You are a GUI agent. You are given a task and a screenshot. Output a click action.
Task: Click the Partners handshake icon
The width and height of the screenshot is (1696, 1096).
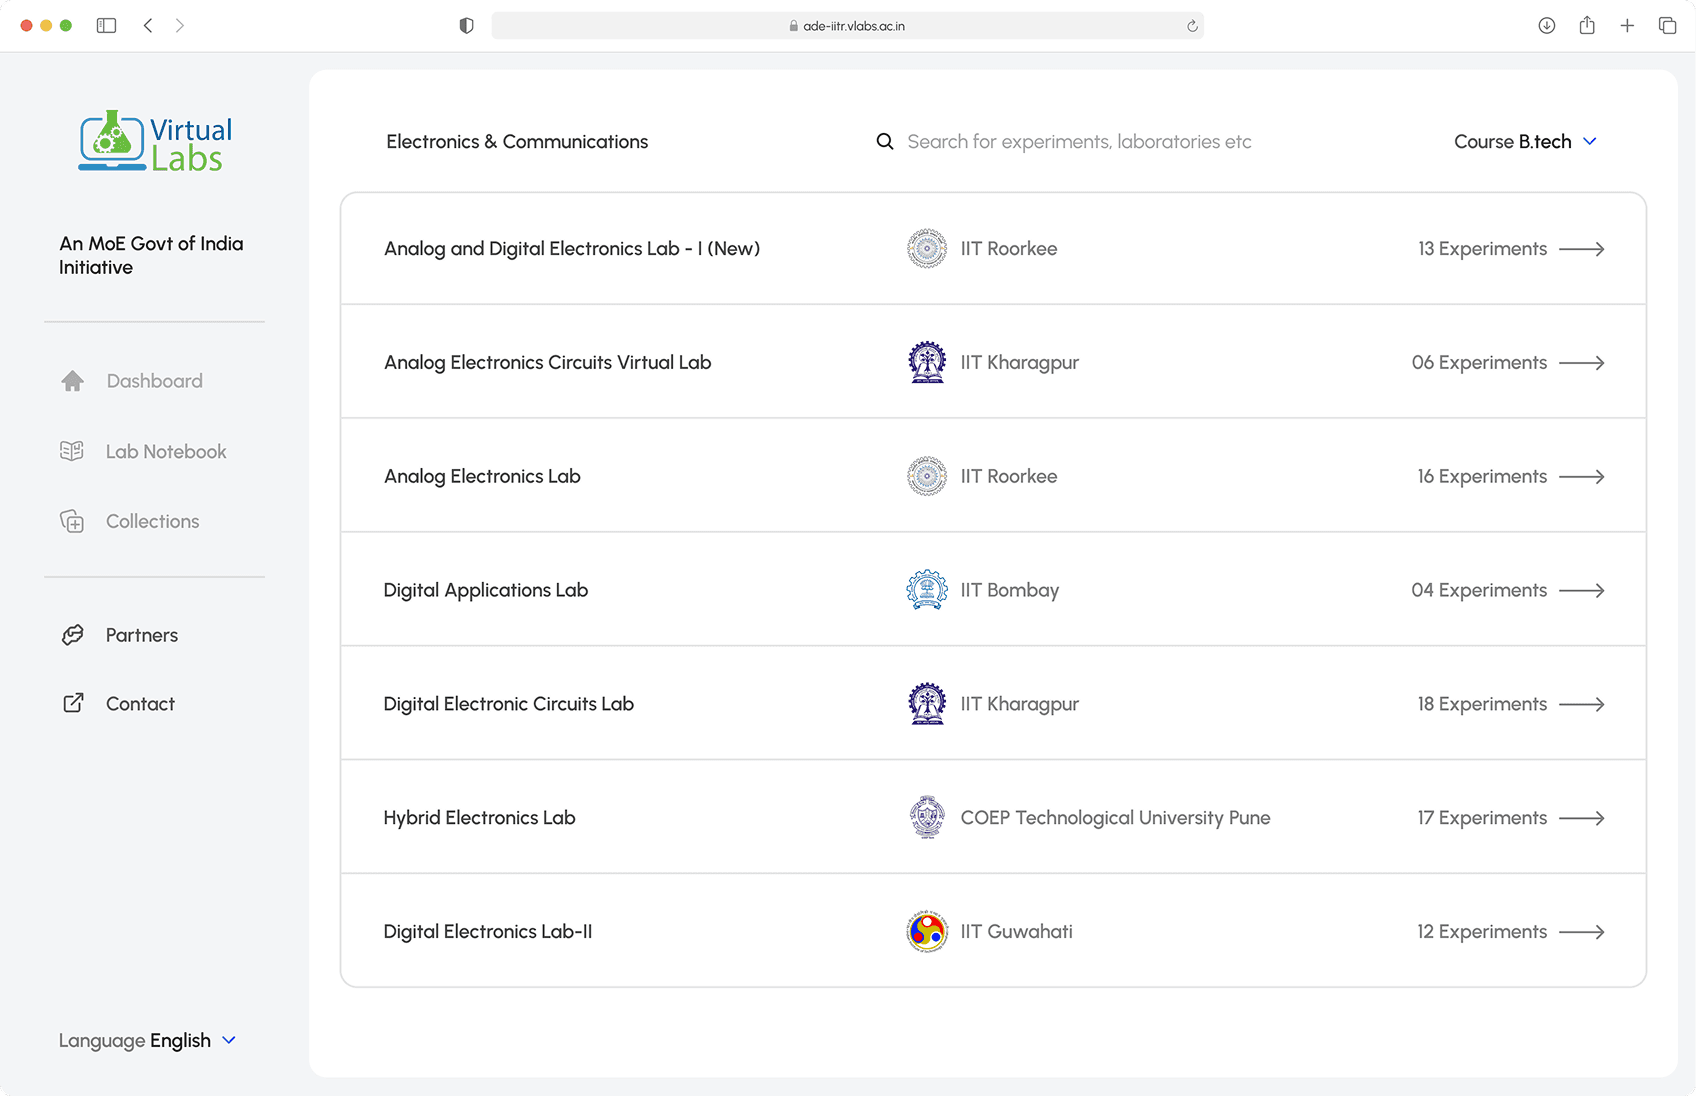click(x=73, y=635)
